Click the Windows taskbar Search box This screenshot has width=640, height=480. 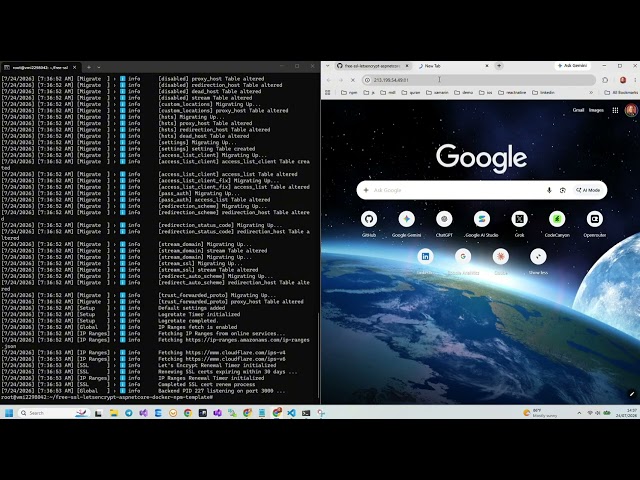coord(53,413)
